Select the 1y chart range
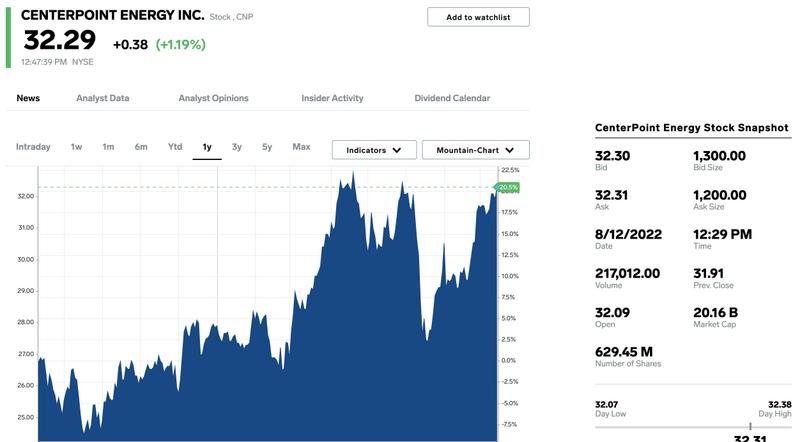 207,147
